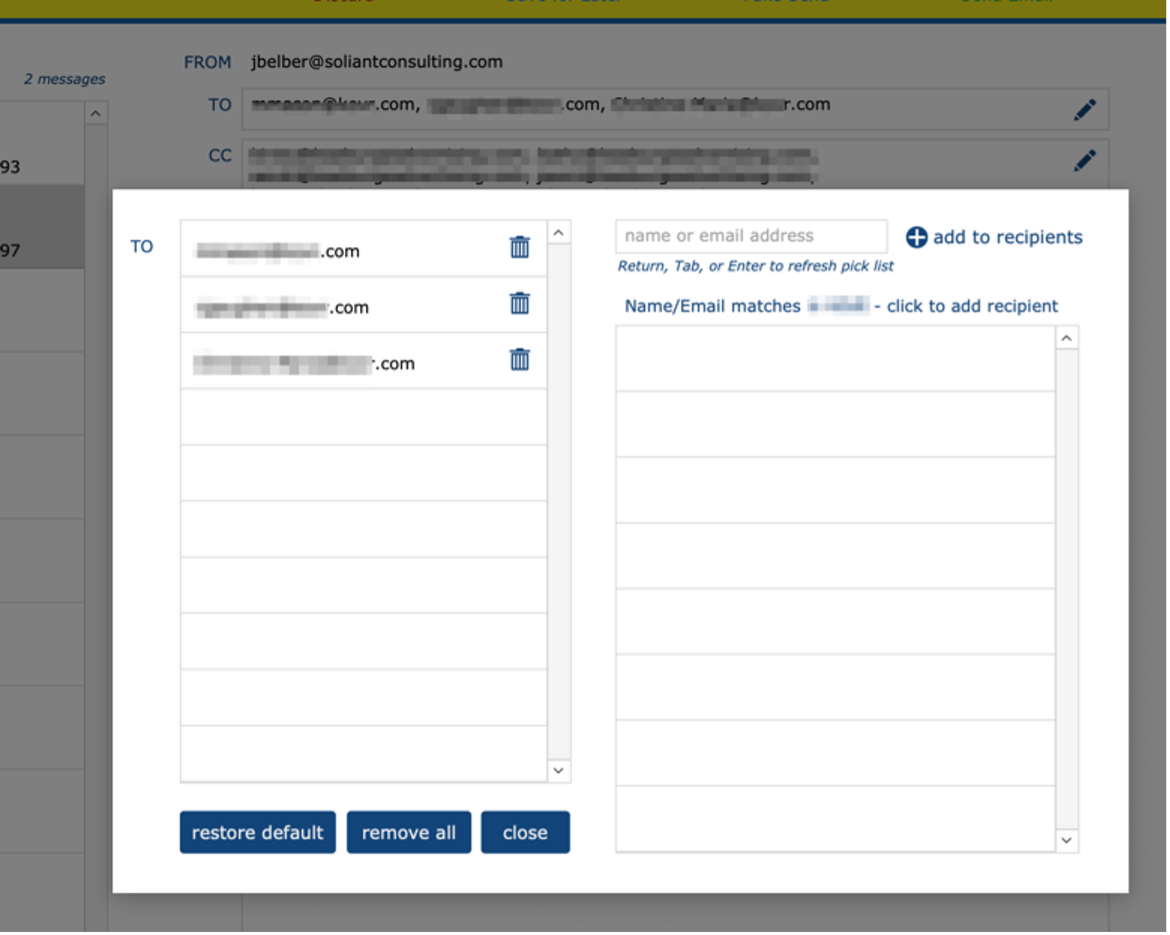This screenshot has height=935, width=1170.
Task: Click the plus icon beside add to recipients
Action: click(916, 237)
